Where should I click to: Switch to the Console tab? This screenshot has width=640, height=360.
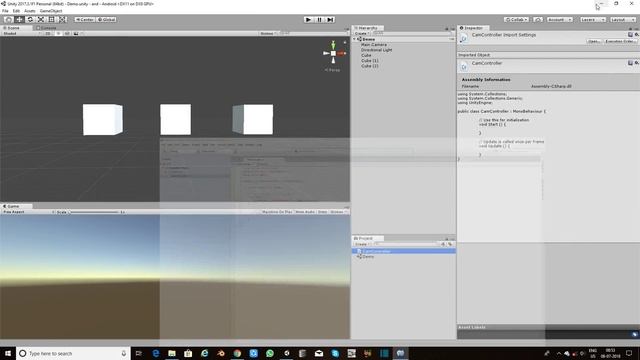tap(46, 28)
